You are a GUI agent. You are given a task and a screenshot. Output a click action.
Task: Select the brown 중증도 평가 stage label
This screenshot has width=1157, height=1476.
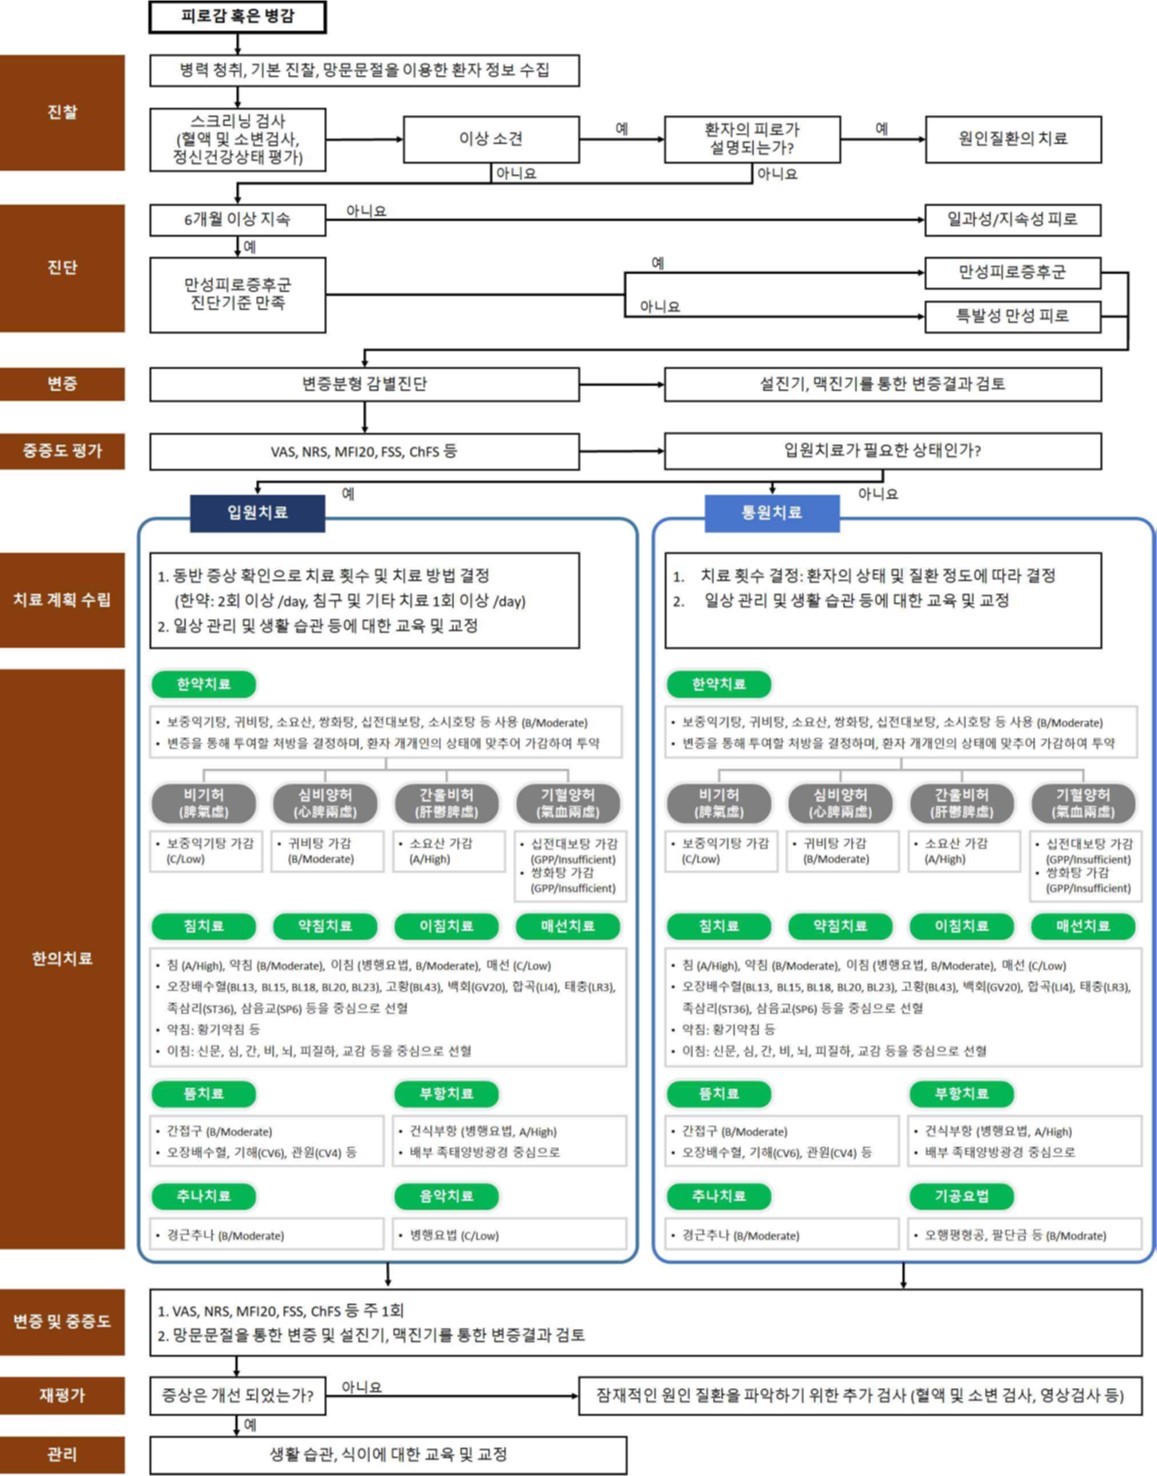coord(62,451)
